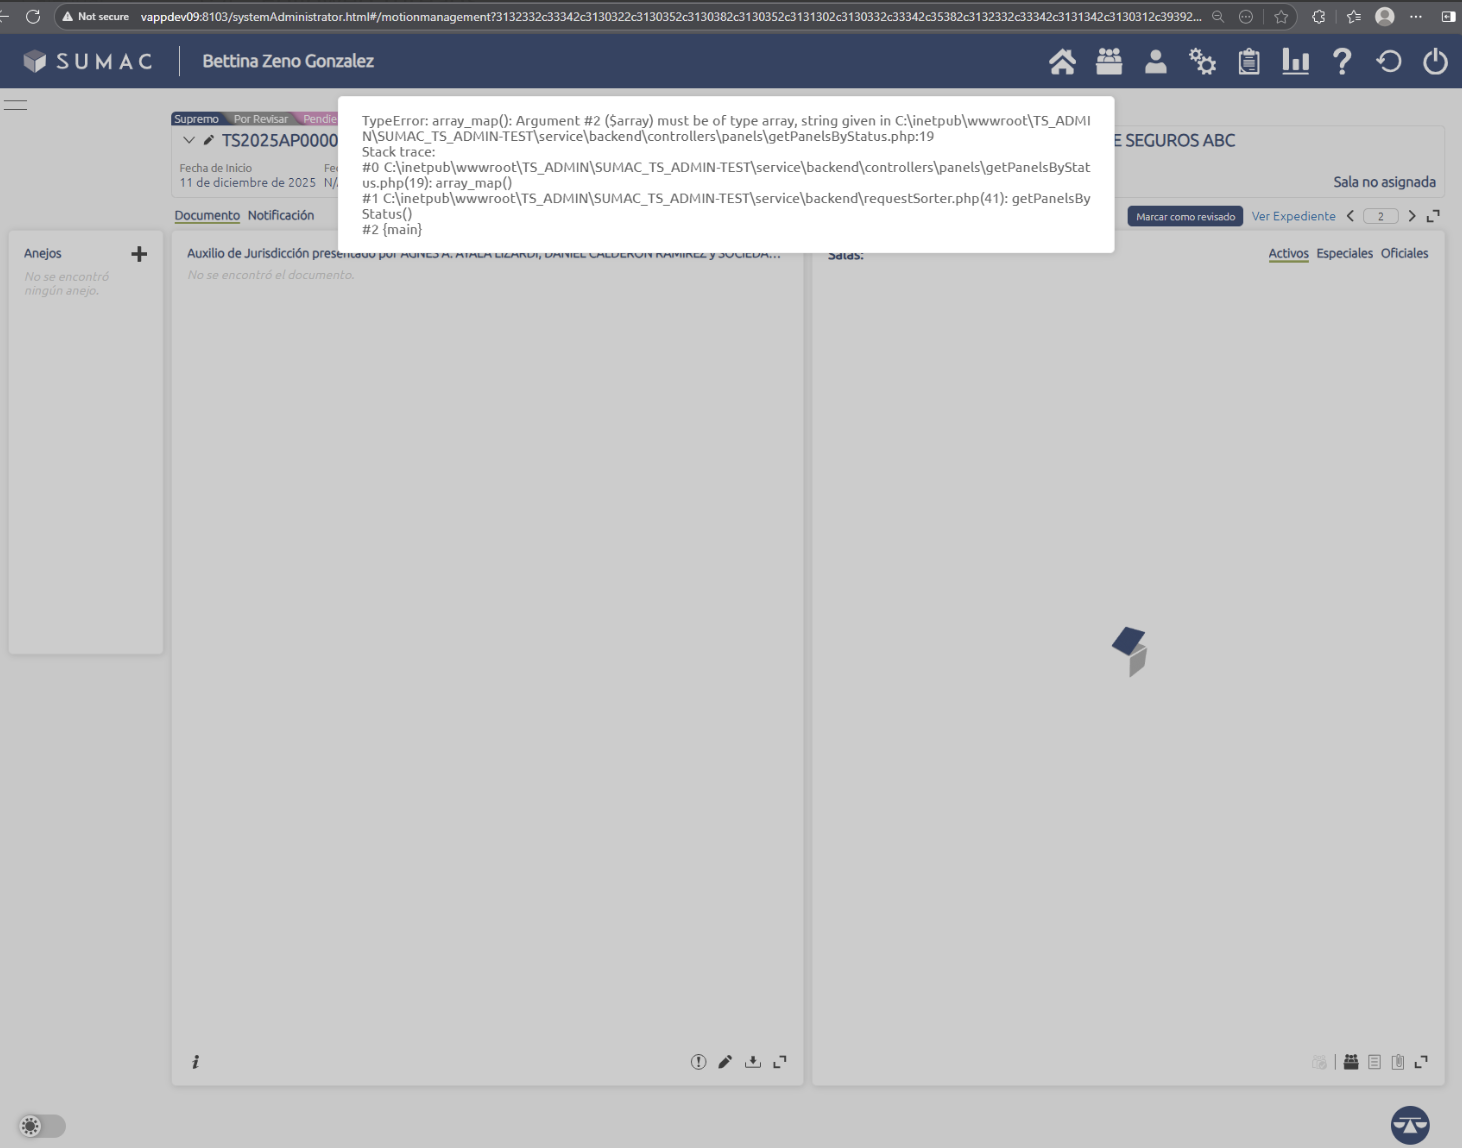The image size is (1462, 1148).
Task: Click Marcar como revisado button
Action: pyautogui.click(x=1185, y=217)
